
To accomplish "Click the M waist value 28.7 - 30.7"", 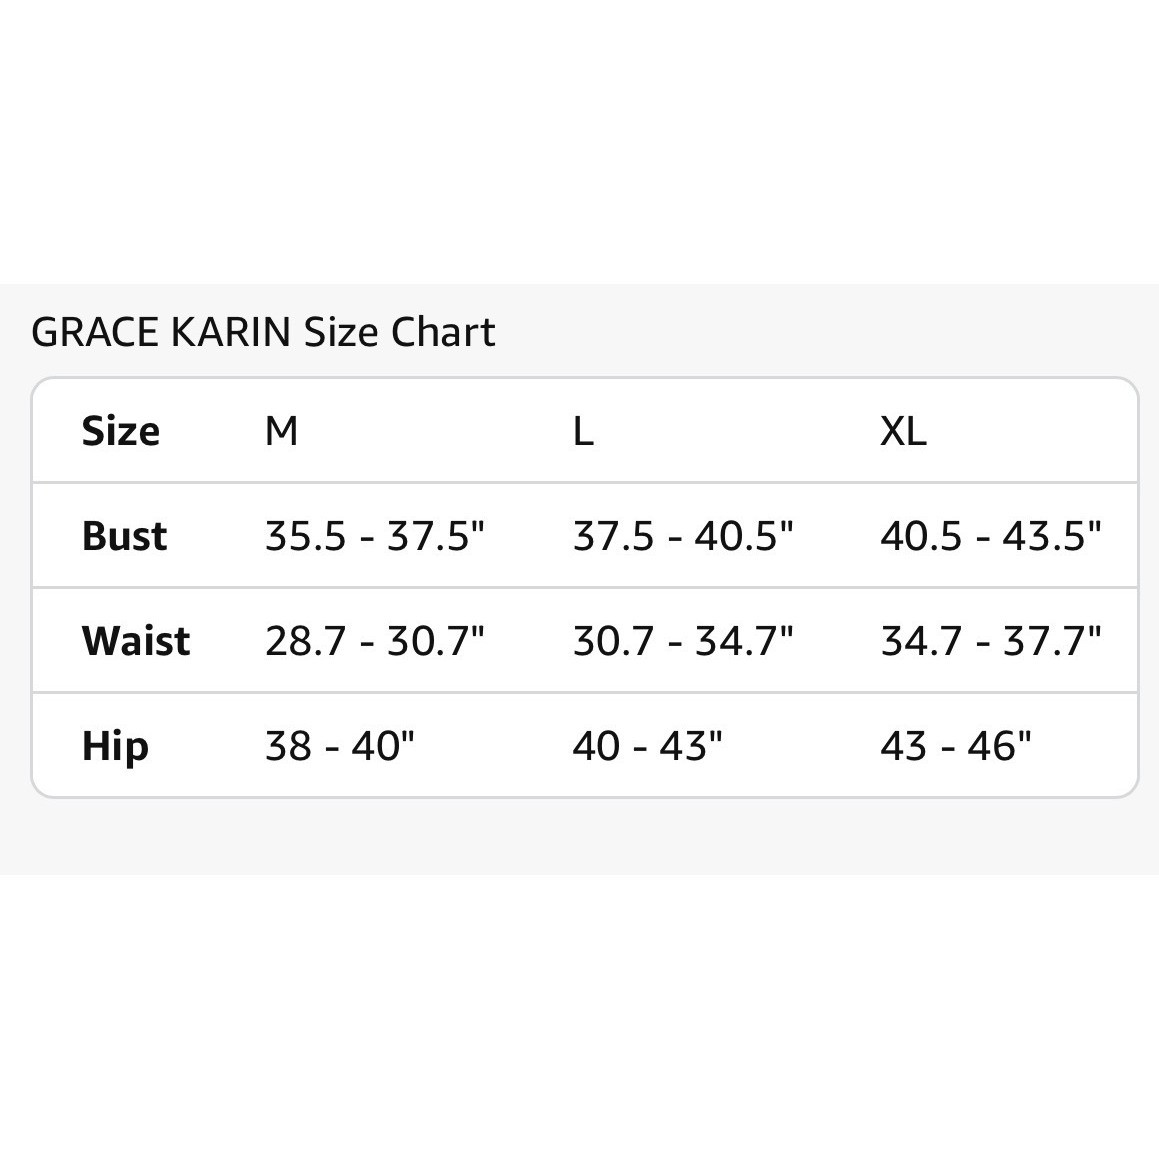I will (x=375, y=641).
